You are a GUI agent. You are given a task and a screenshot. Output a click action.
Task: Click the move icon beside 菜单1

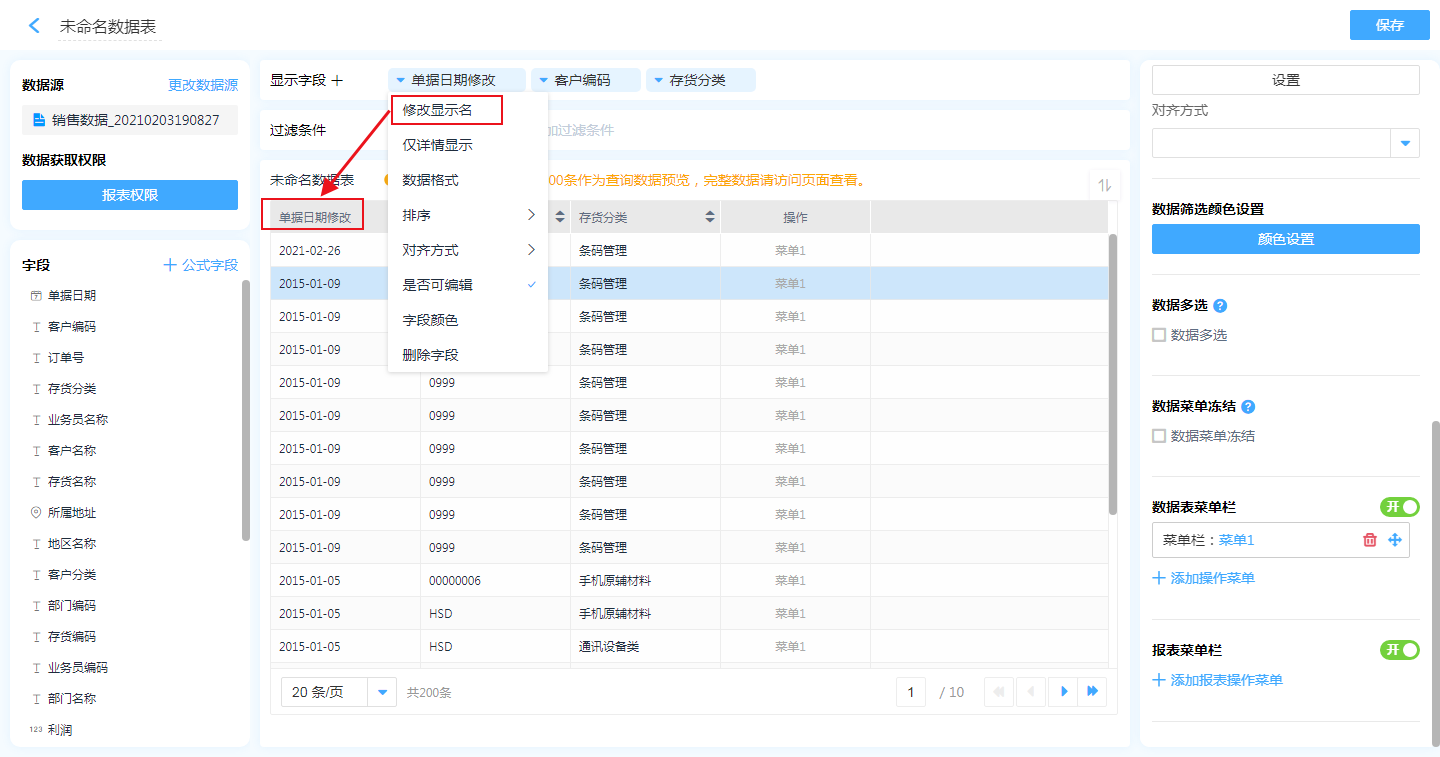click(x=1395, y=540)
